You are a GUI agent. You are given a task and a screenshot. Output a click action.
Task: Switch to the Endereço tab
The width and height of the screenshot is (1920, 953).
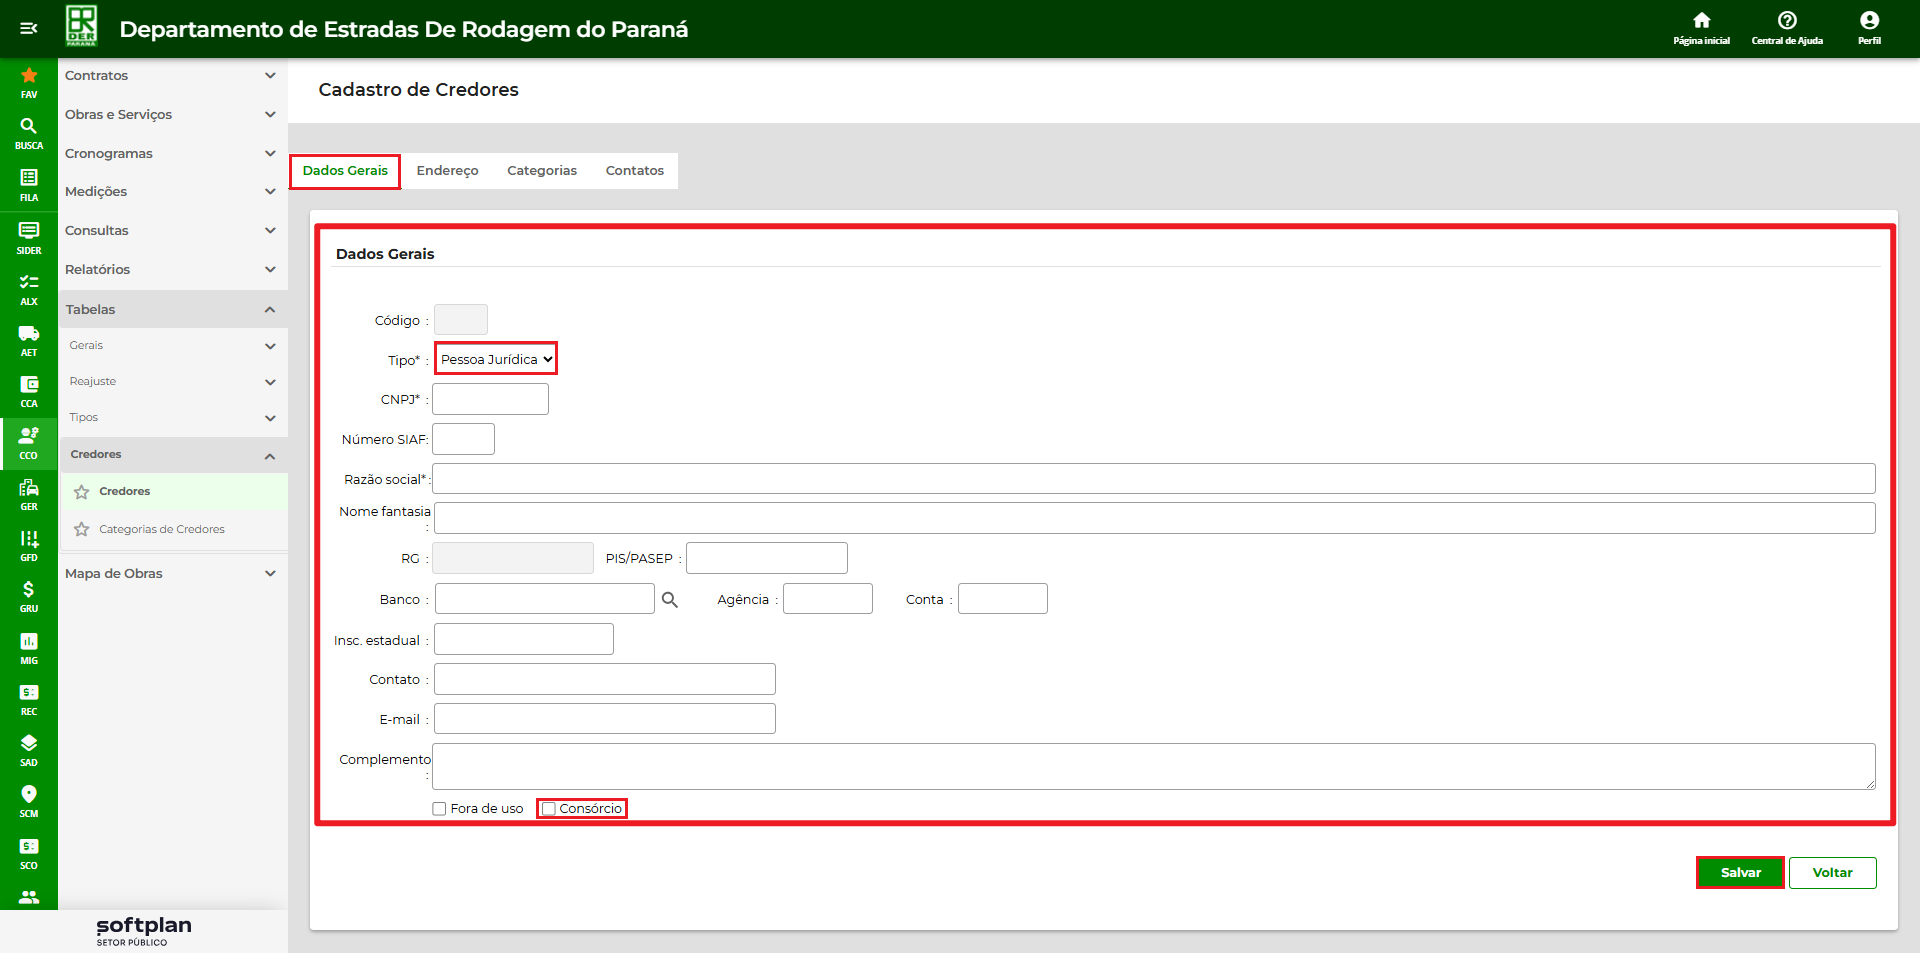click(447, 171)
